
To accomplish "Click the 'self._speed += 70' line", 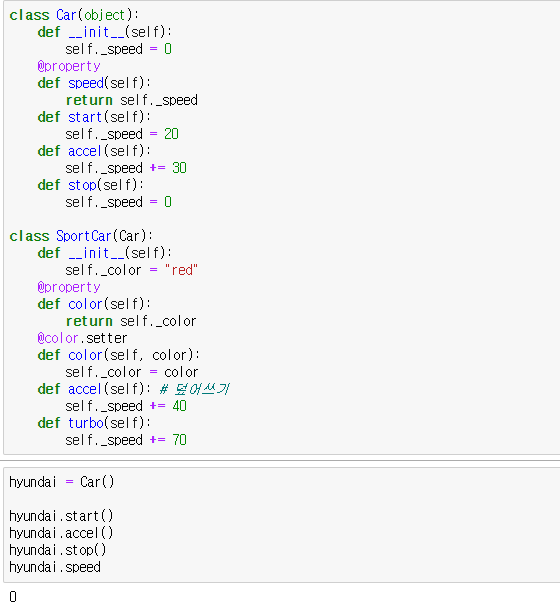I will [126, 440].
